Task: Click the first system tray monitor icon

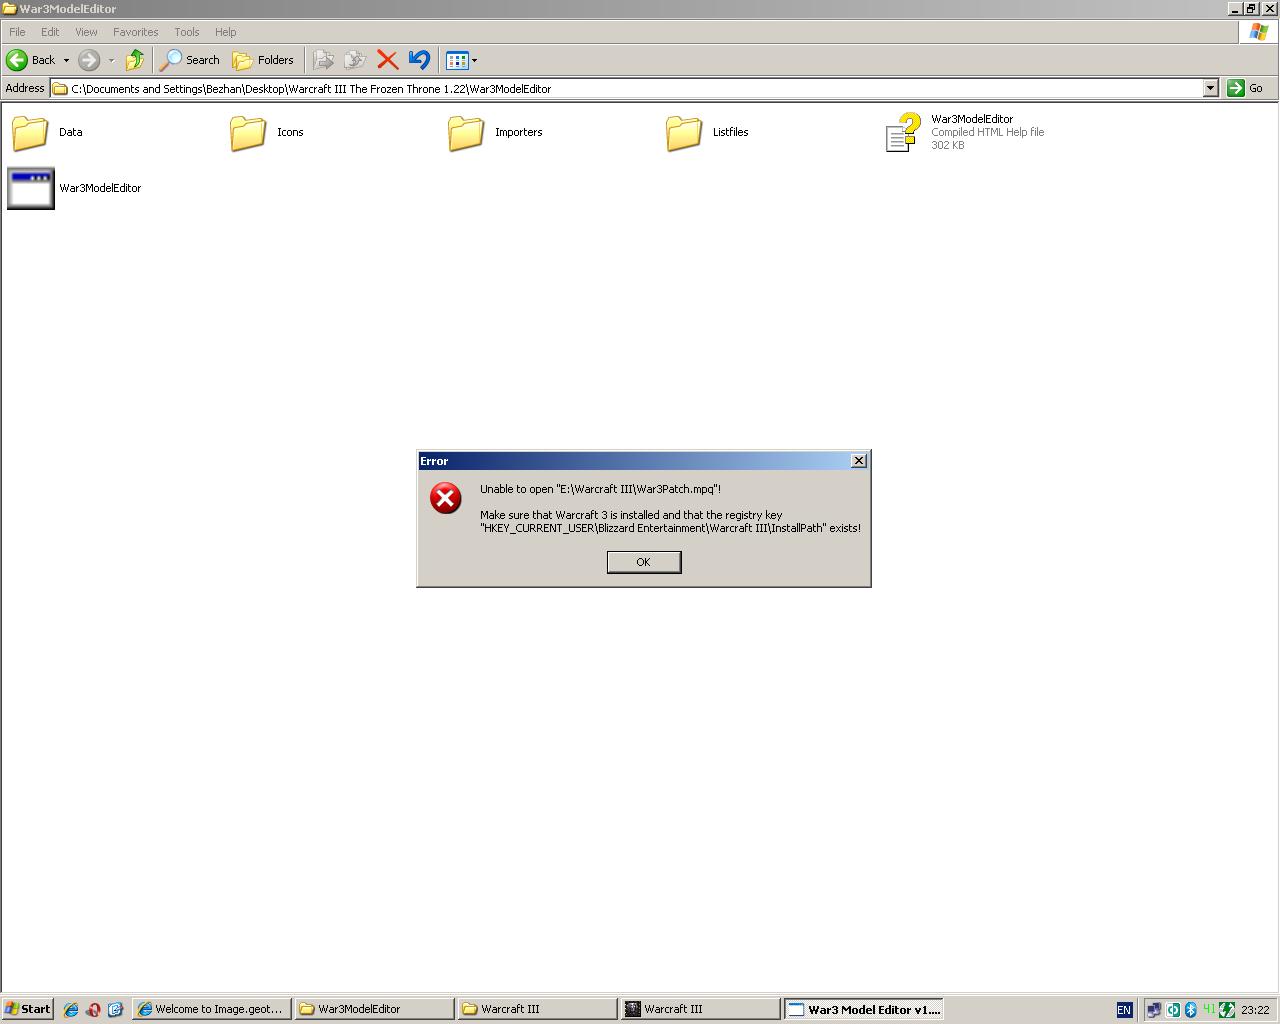Action: (x=1154, y=1010)
